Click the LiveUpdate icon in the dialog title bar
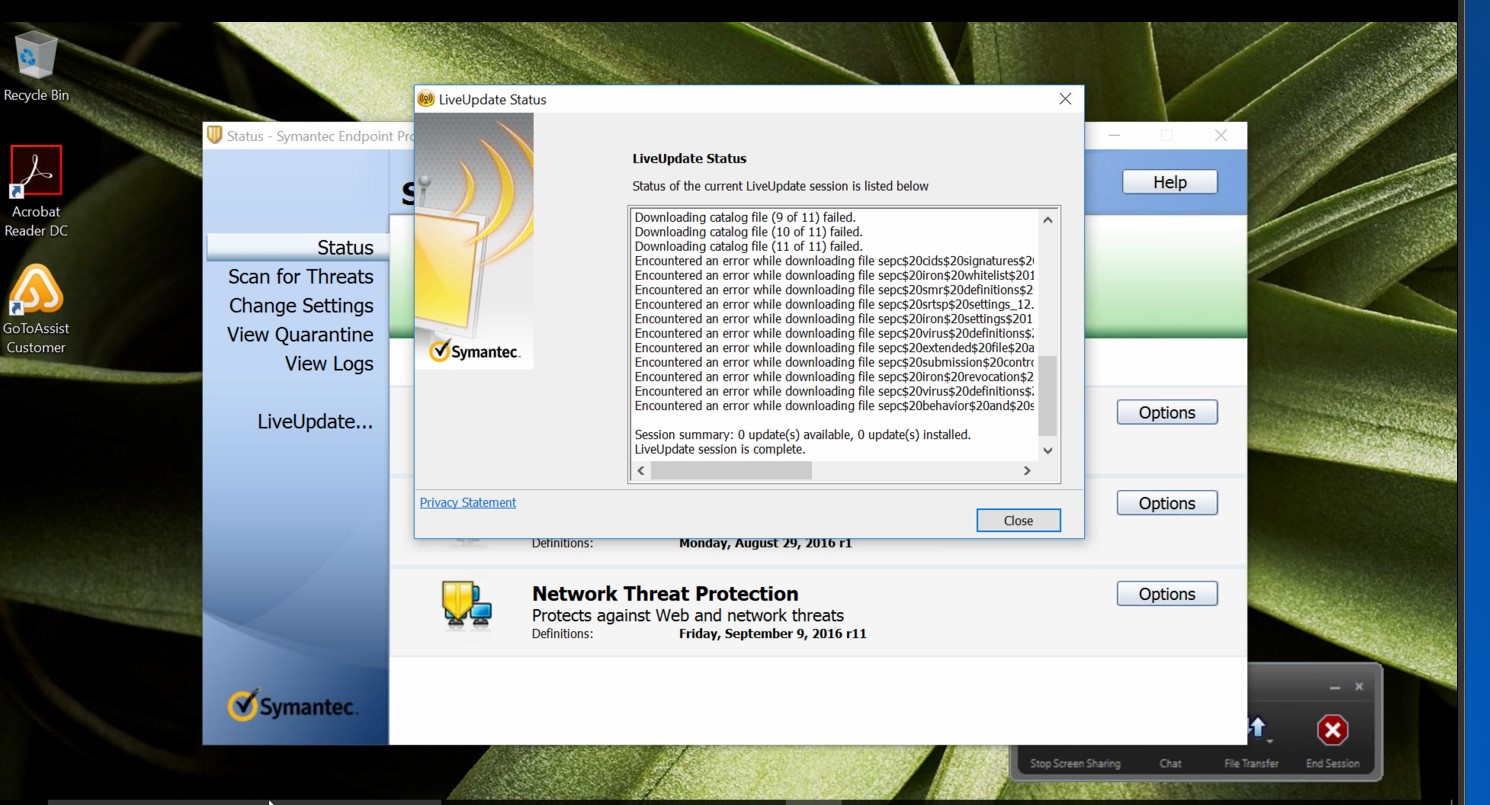 pos(424,99)
